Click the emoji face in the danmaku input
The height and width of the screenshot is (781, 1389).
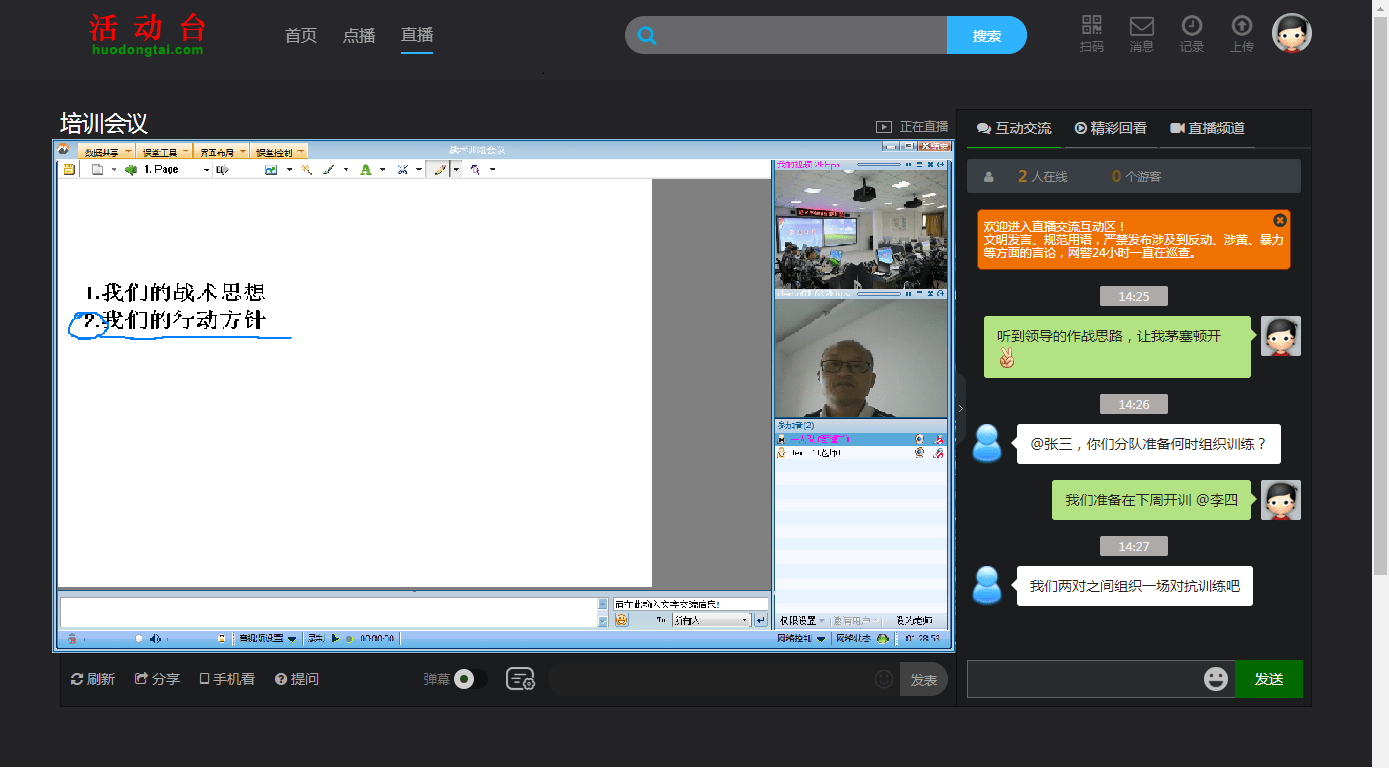(x=883, y=679)
